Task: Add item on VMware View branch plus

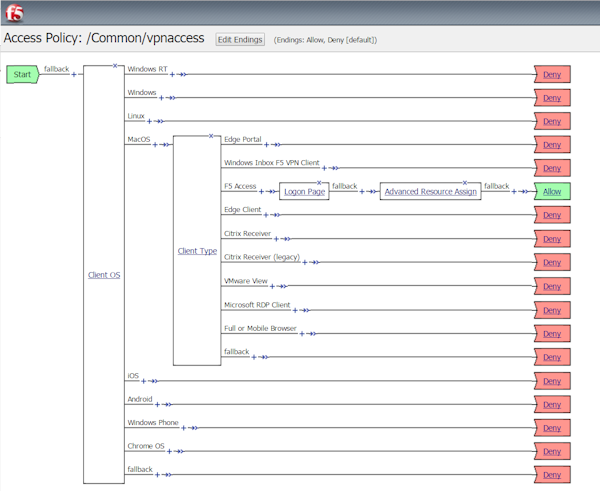Action: (x=272, y=286)
